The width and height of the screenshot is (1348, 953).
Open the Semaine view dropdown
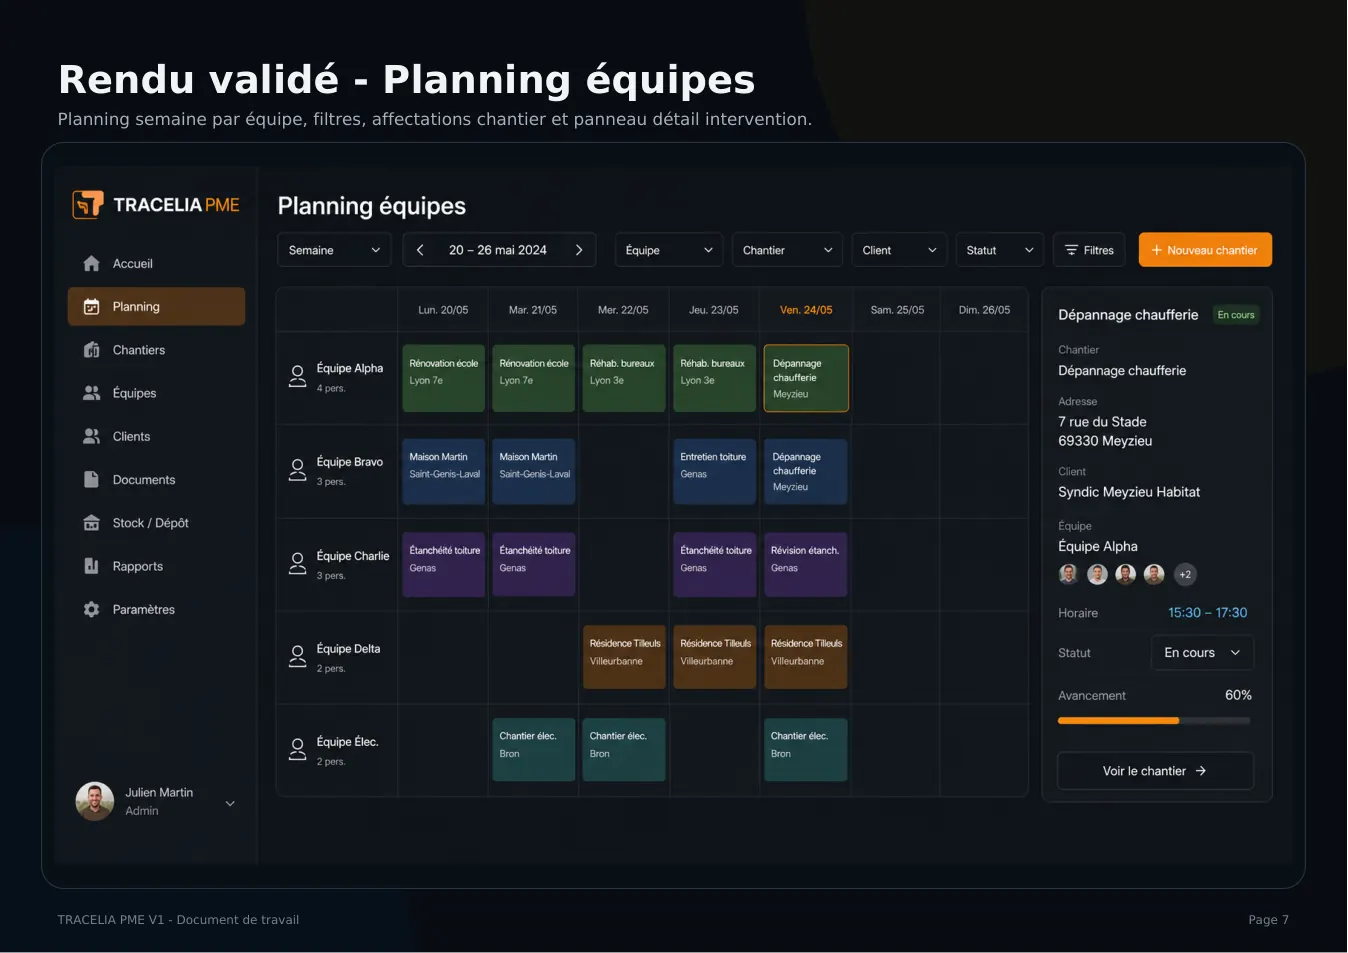point(334,250)
